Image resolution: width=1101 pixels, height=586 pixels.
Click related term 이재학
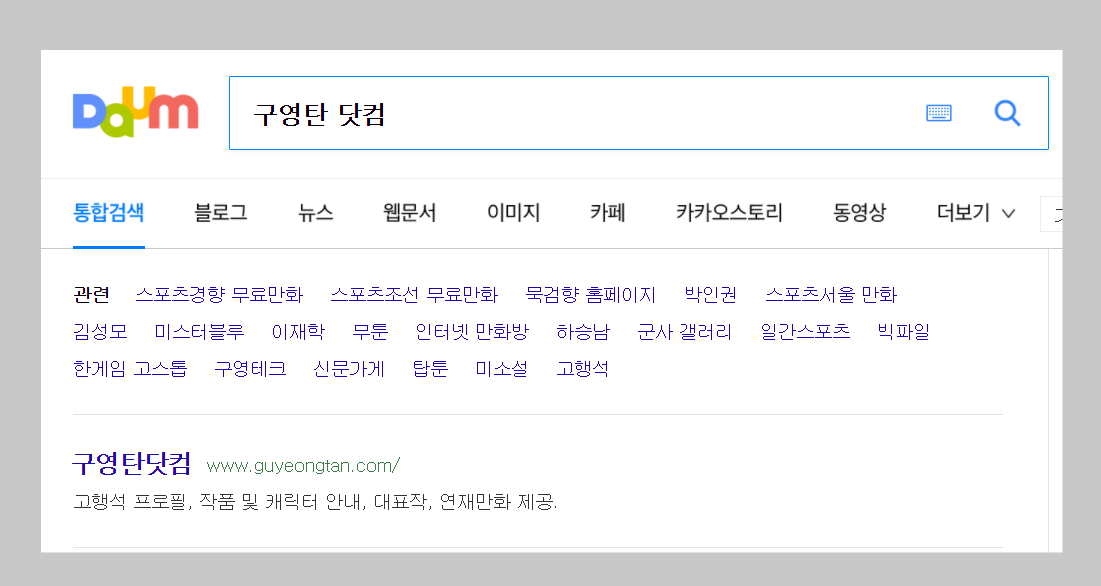pyautogui.click(x=298, y=331)
